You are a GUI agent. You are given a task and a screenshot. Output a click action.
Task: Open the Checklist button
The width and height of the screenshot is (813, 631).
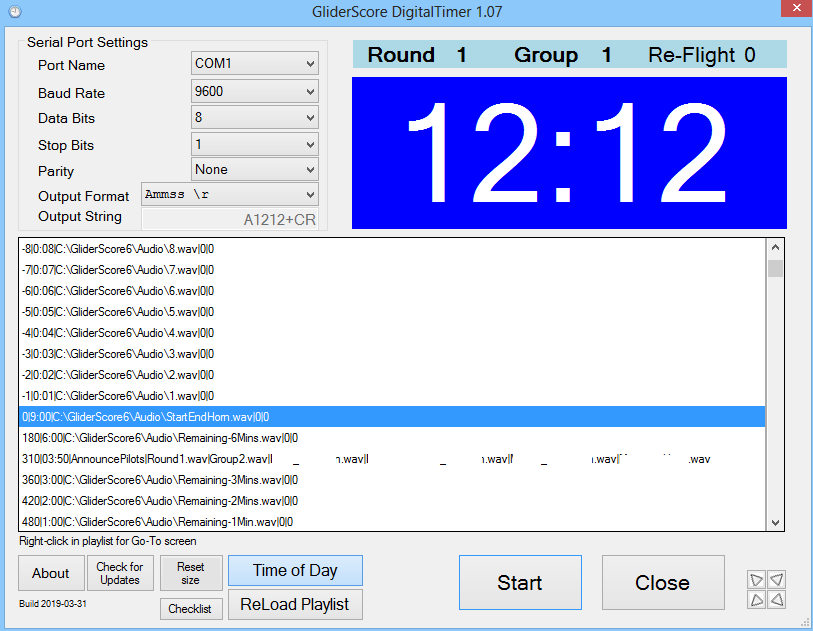(x=191, y=609)
